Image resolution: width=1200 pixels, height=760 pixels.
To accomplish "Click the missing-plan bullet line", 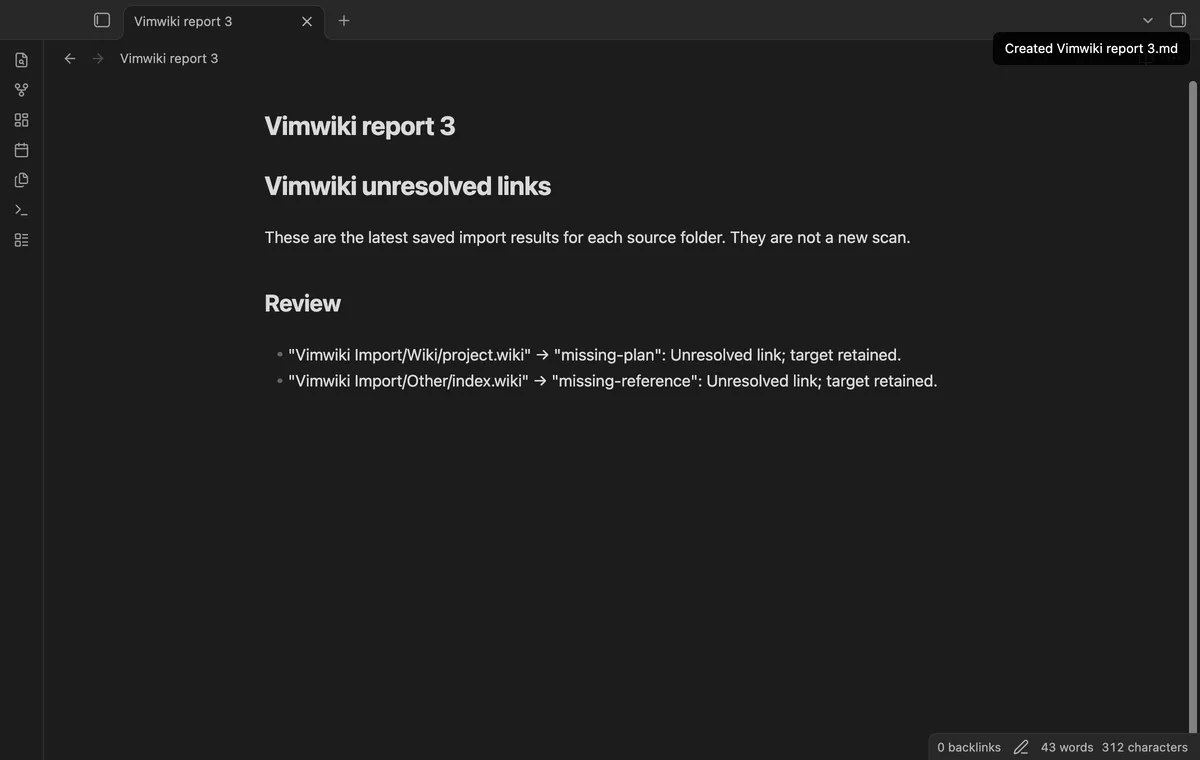I will point(594,355).
